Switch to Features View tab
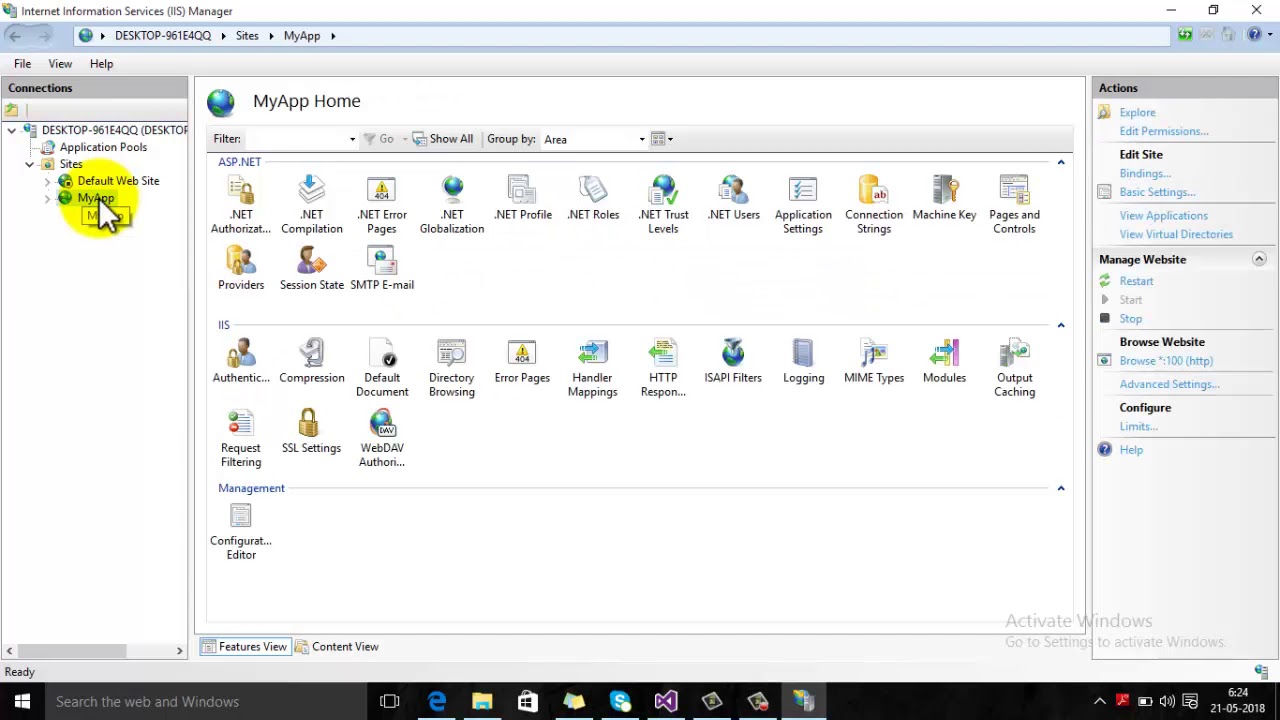The height and width of the screenshot is (720, 1280). [x=244, y=647]
